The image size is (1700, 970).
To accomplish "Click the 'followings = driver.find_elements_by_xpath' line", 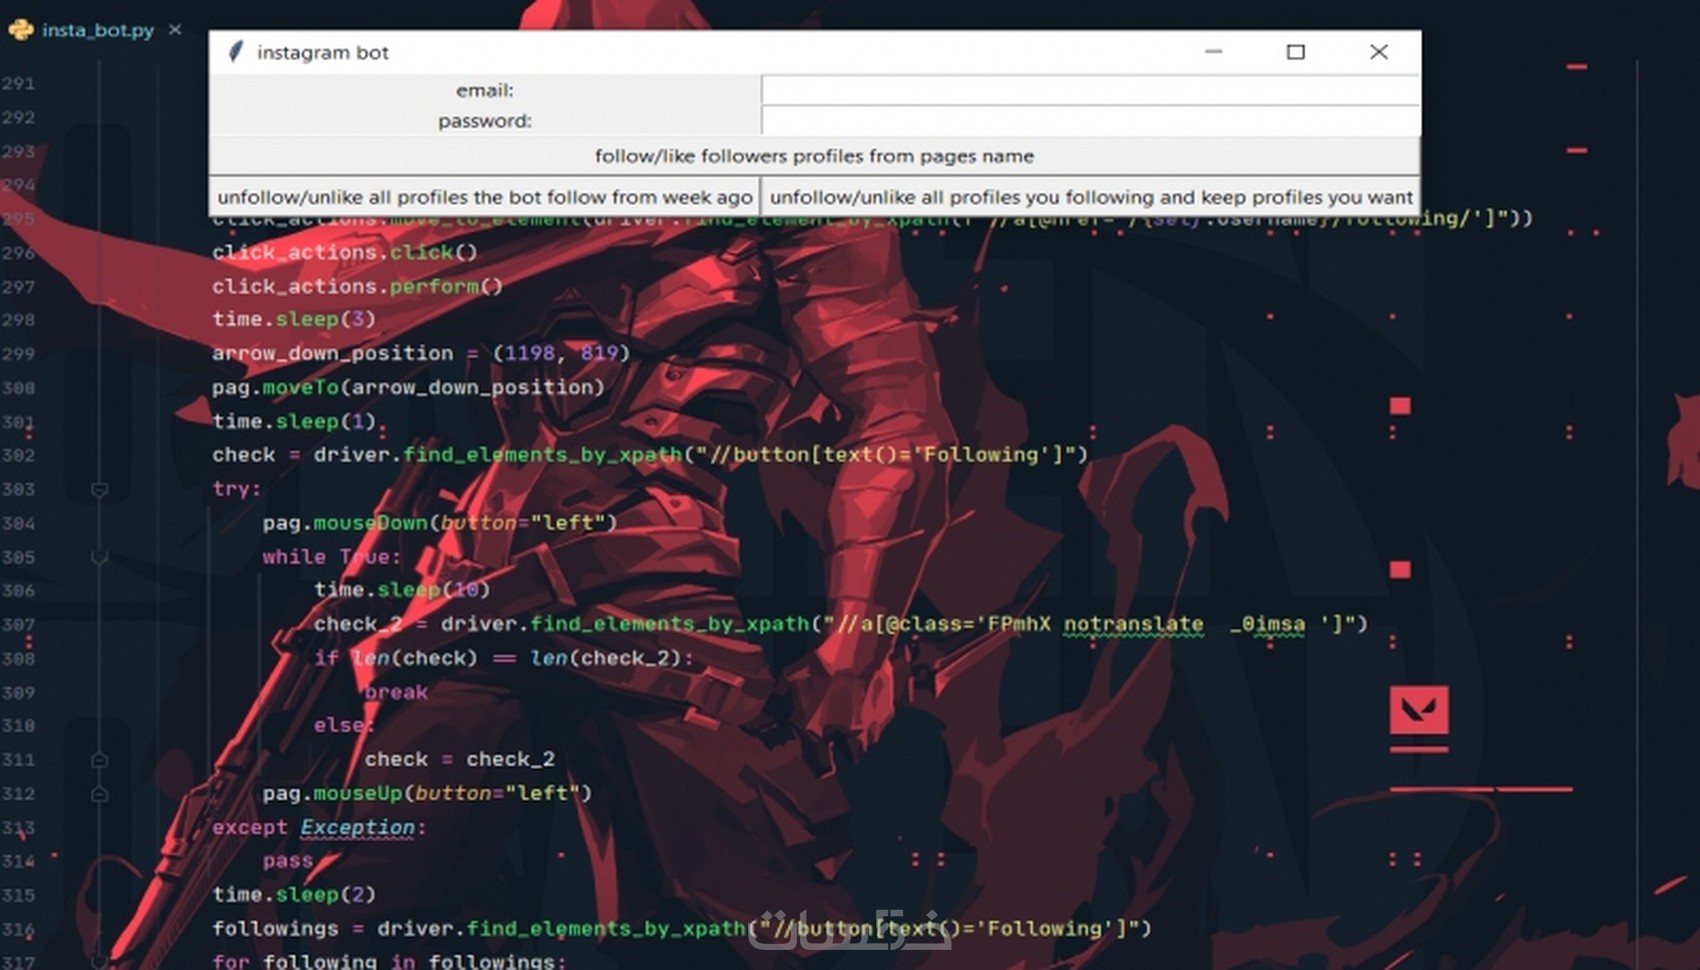I will click(x=681, y=929).
